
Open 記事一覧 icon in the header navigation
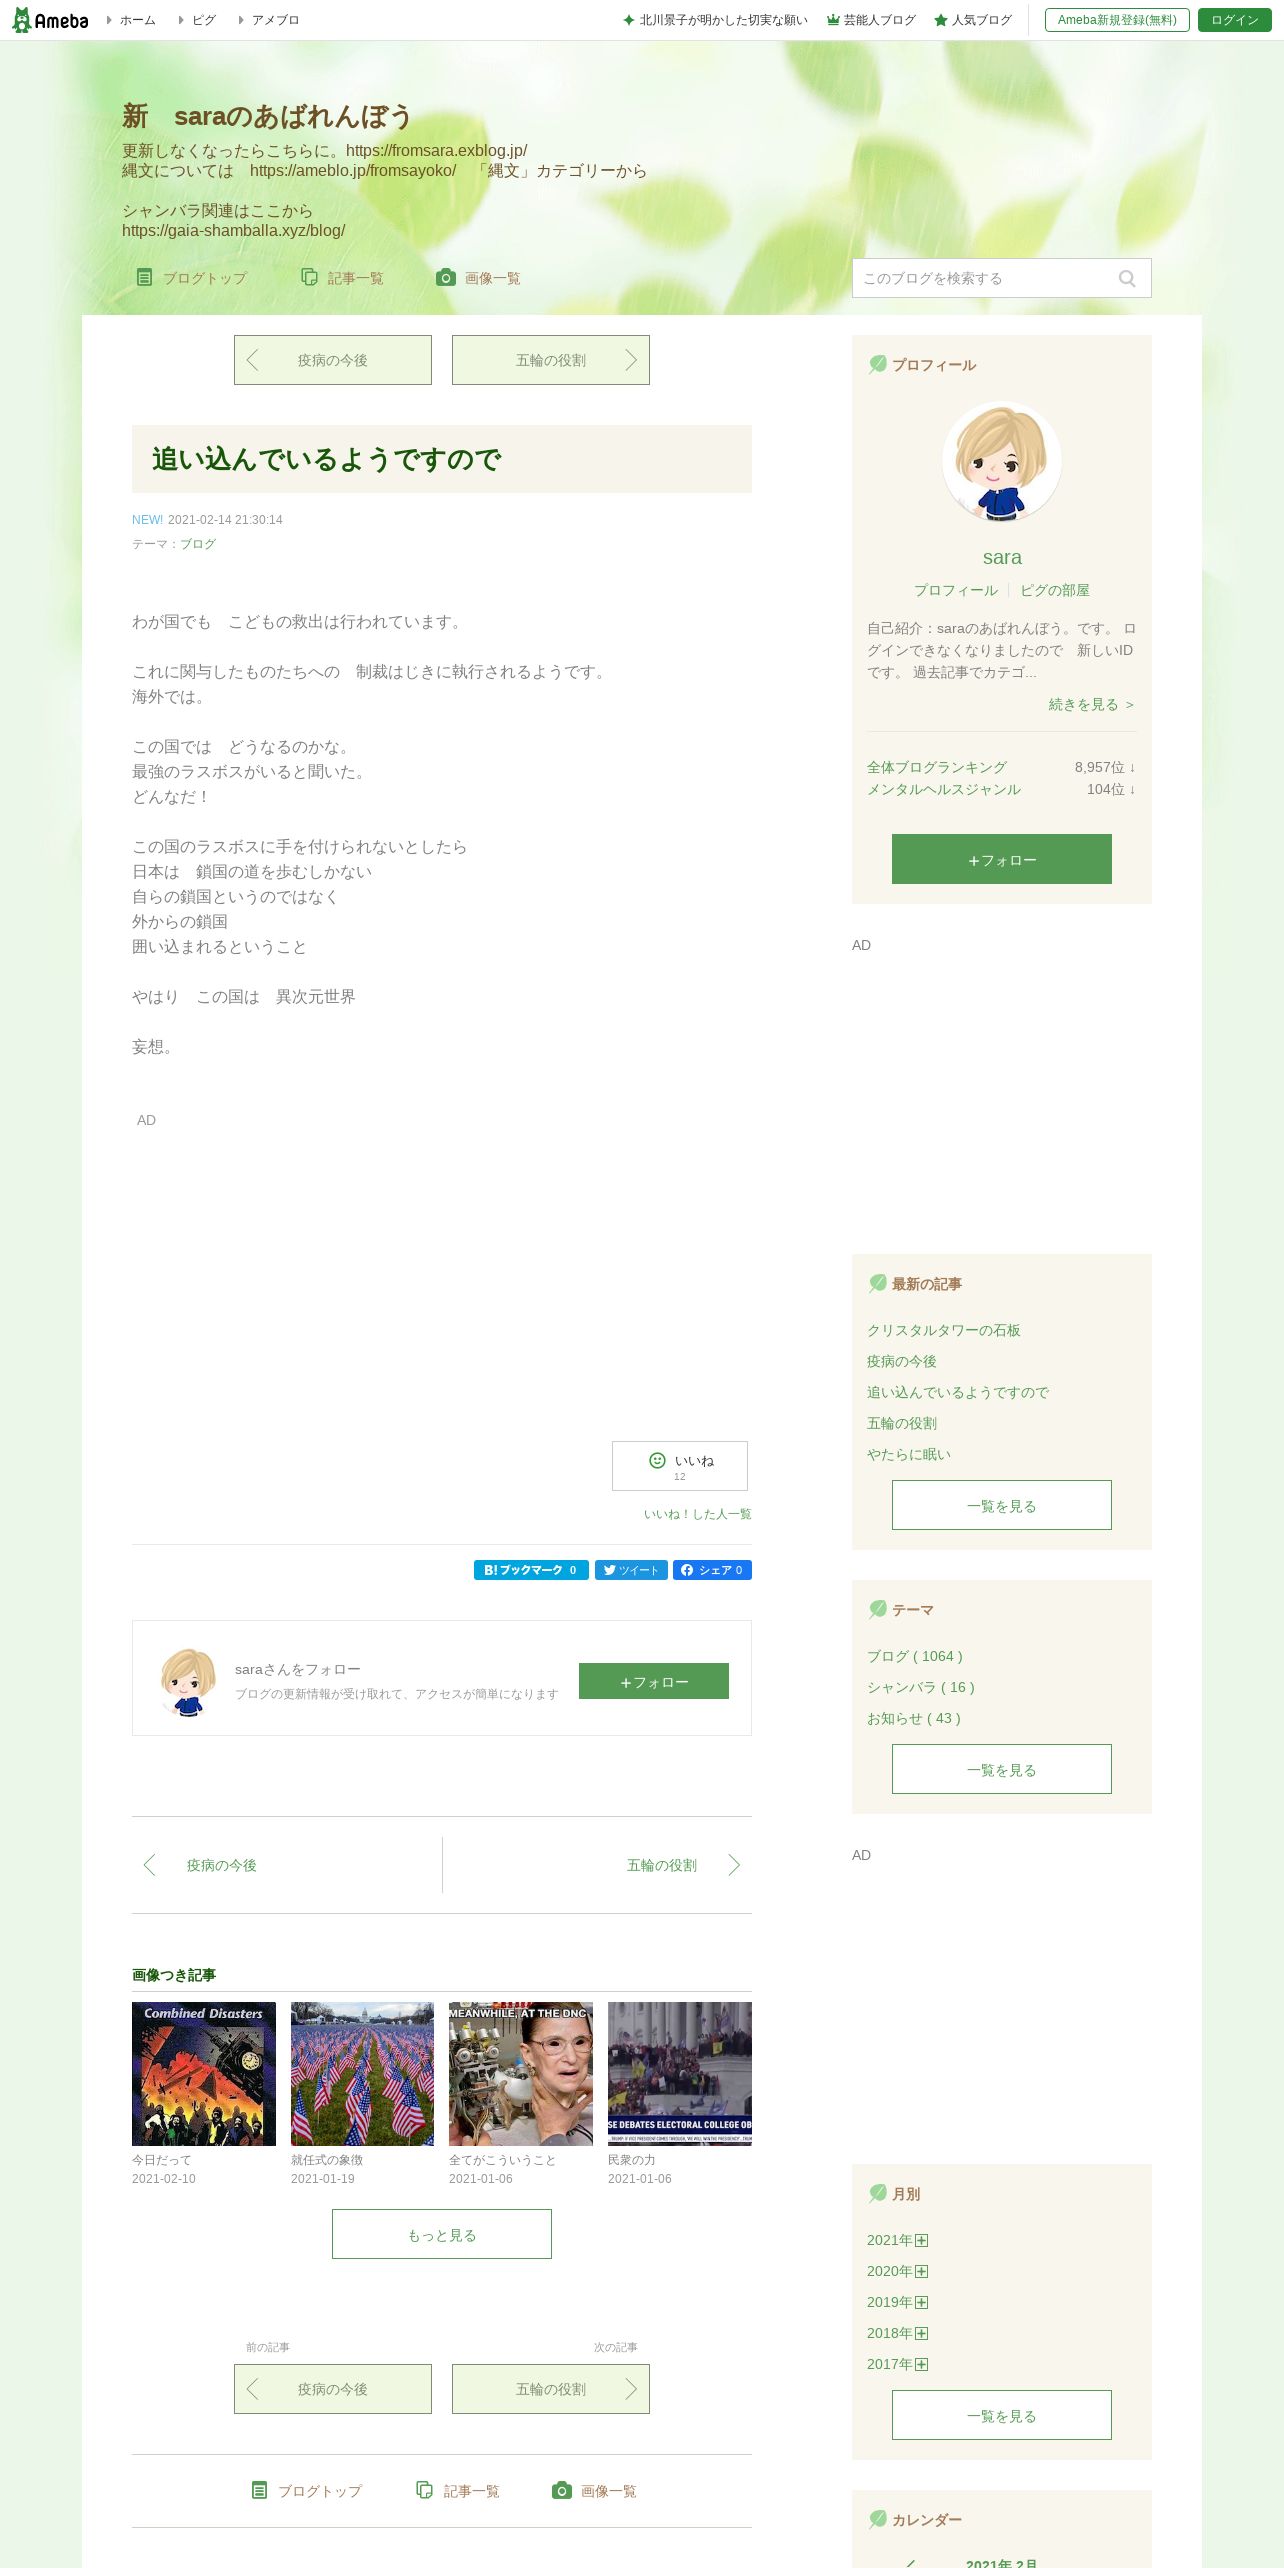[309, 277]
